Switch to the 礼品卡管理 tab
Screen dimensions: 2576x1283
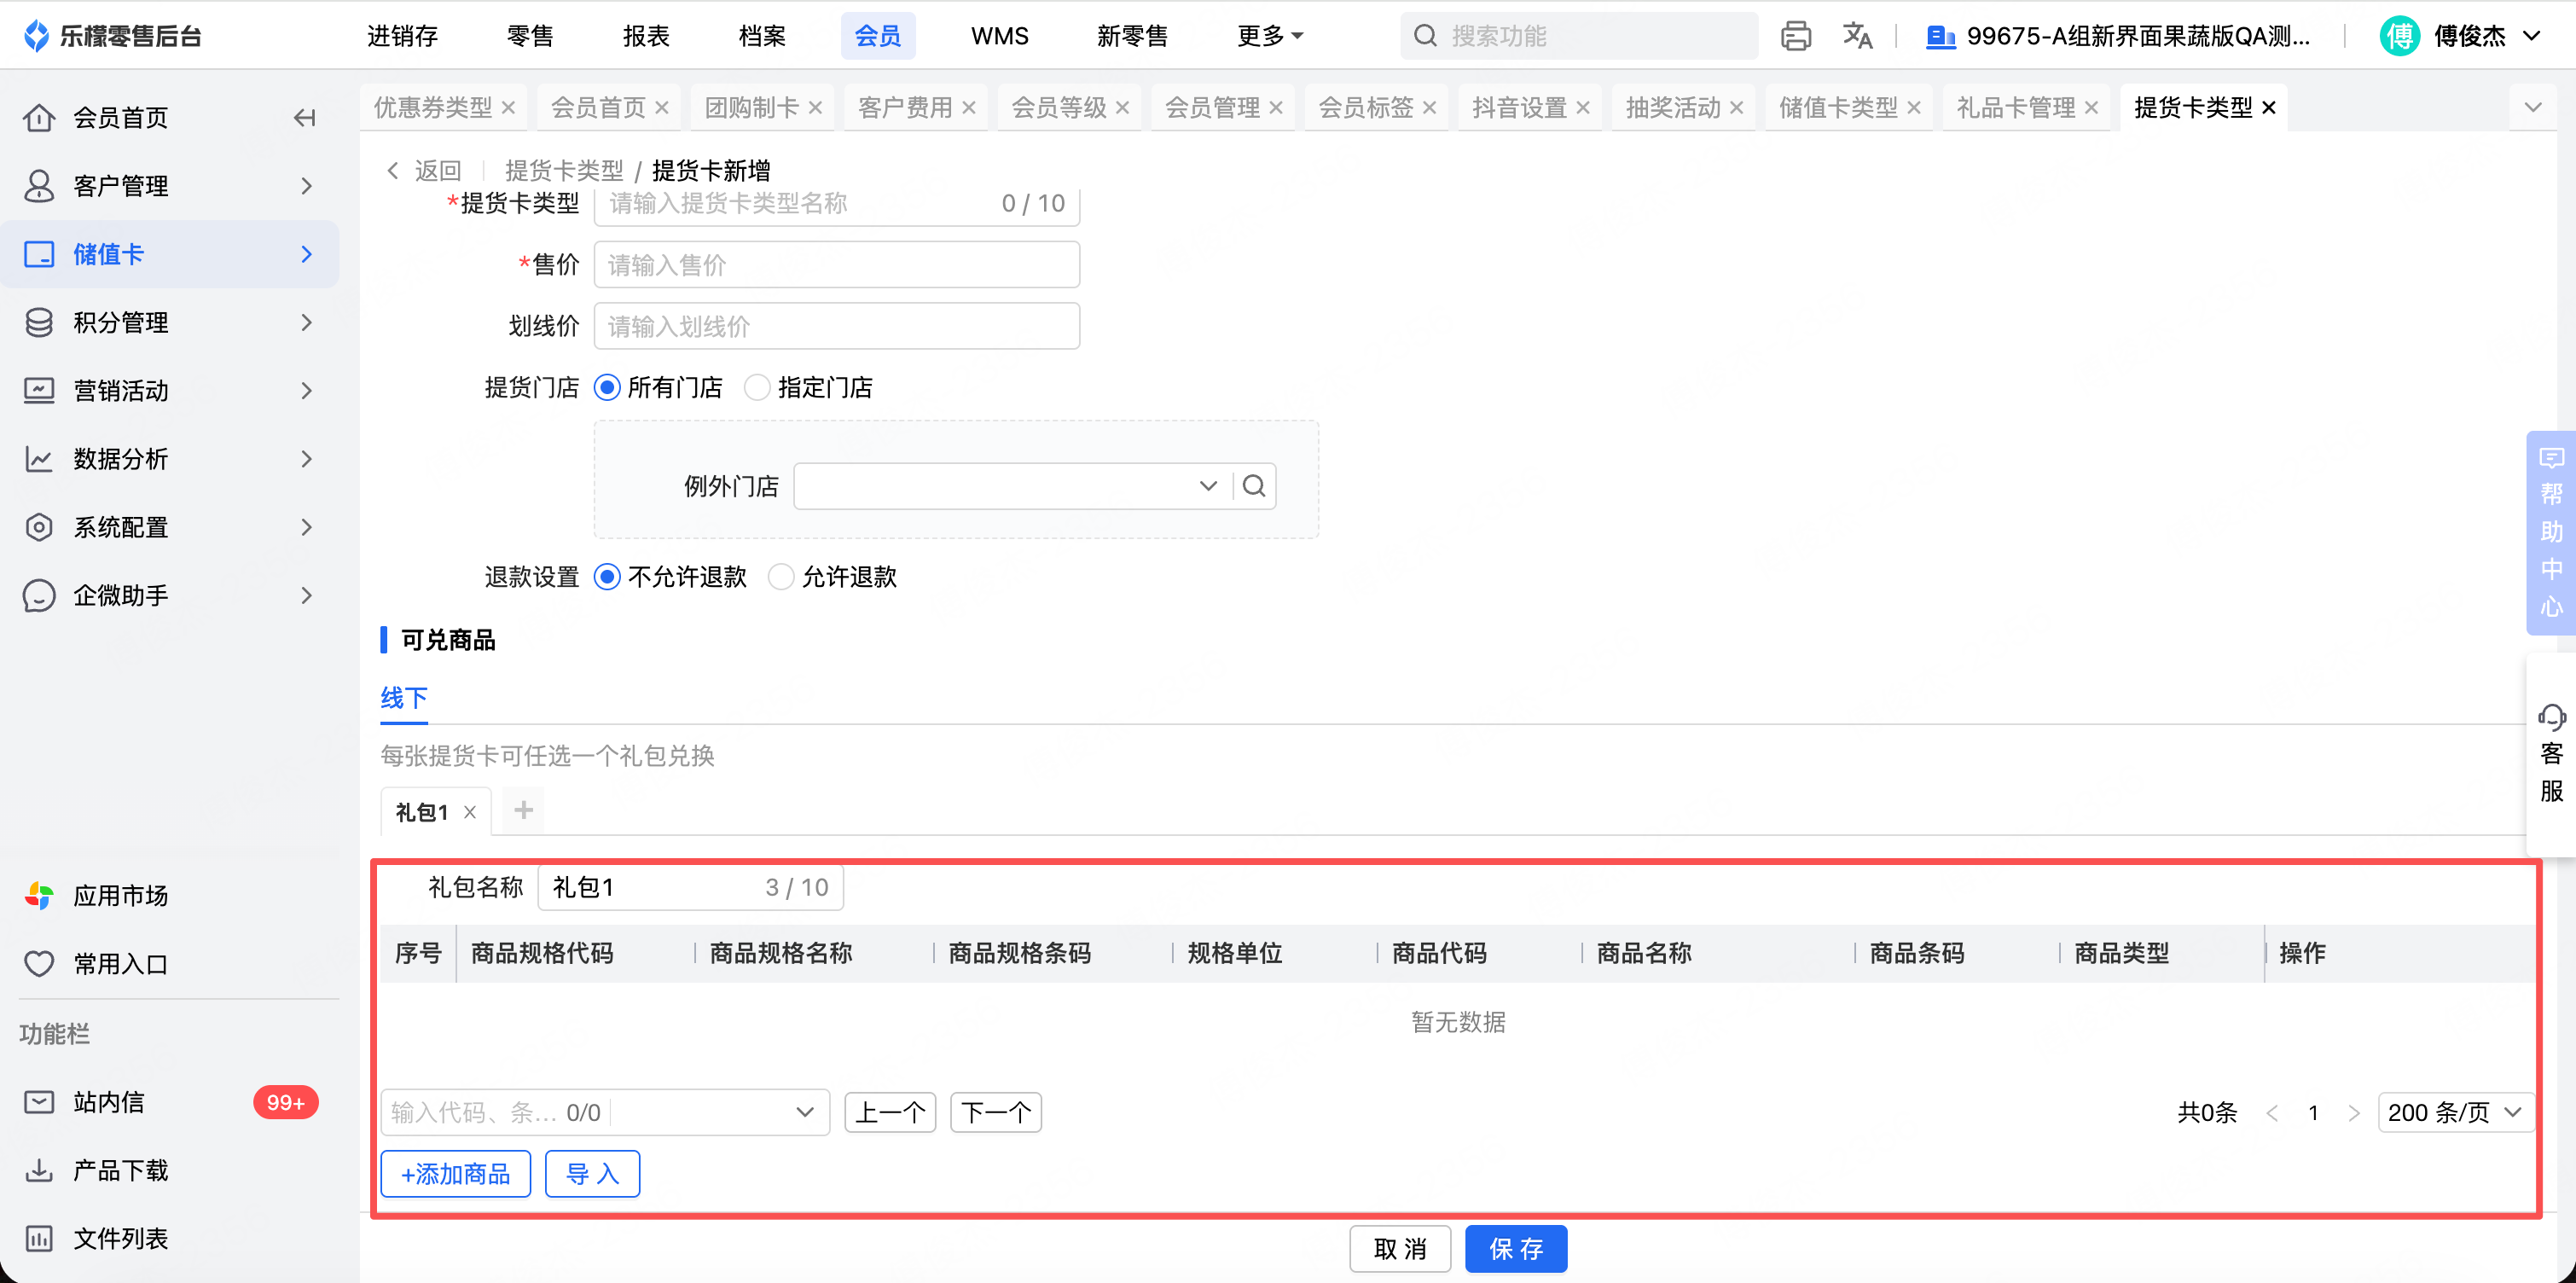tap(2015, 108)
